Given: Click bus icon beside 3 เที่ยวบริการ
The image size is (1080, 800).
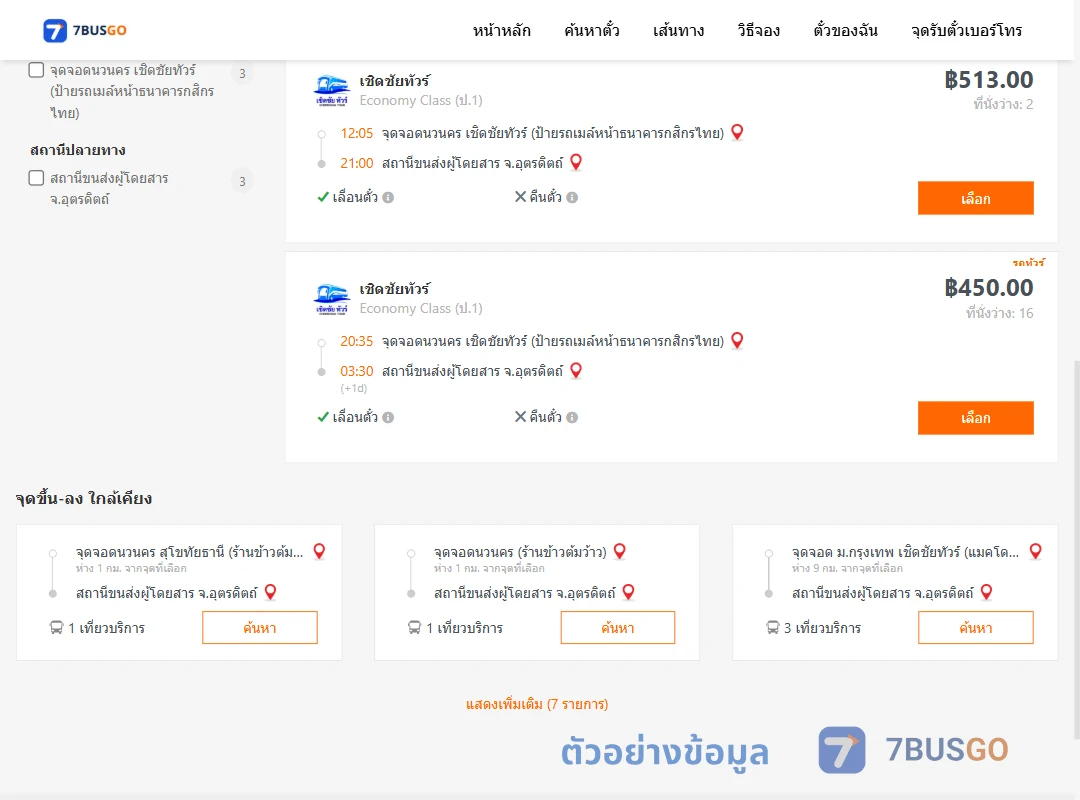Looking at the screenshot, I should point(773,628).
